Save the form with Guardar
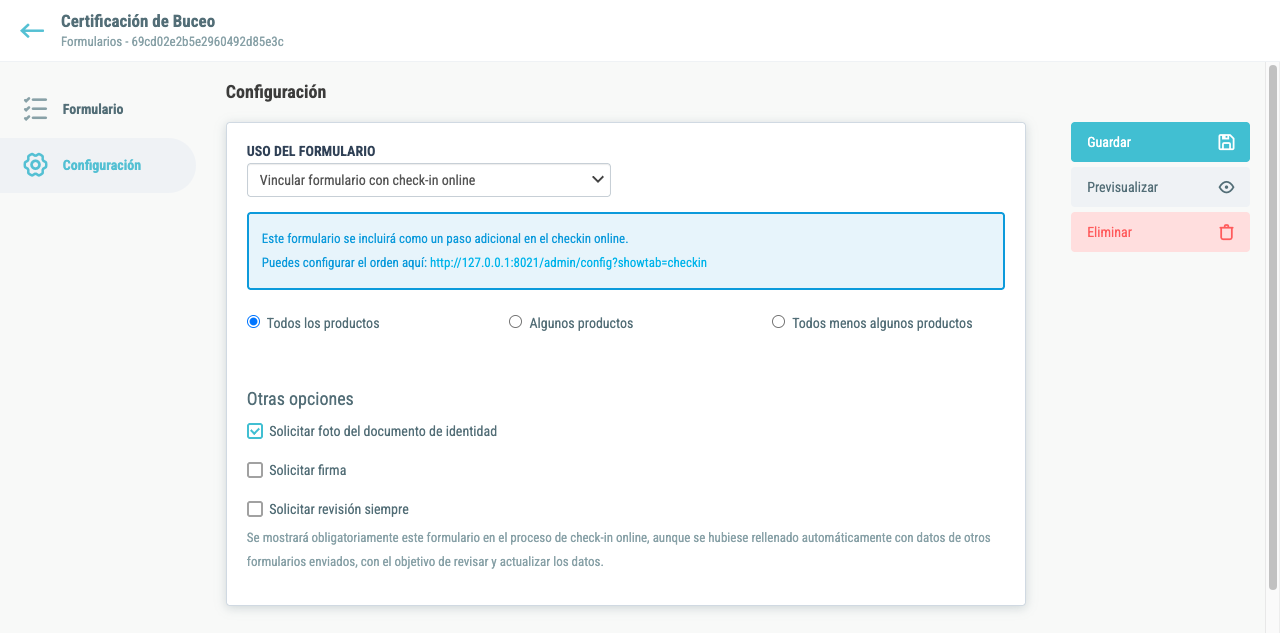 (x=1160, y=142)
